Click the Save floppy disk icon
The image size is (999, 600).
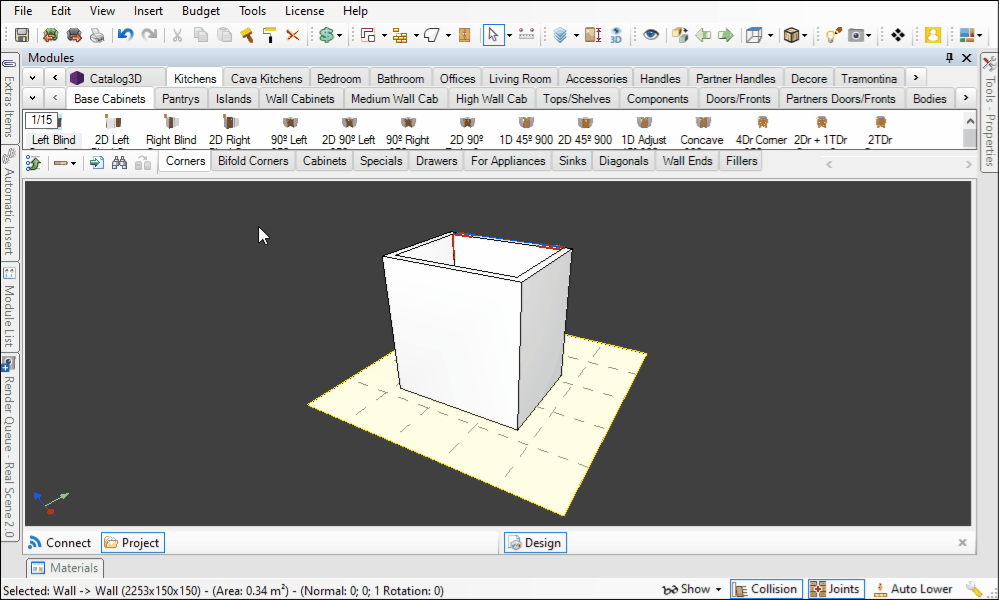[x=21, y=35]
